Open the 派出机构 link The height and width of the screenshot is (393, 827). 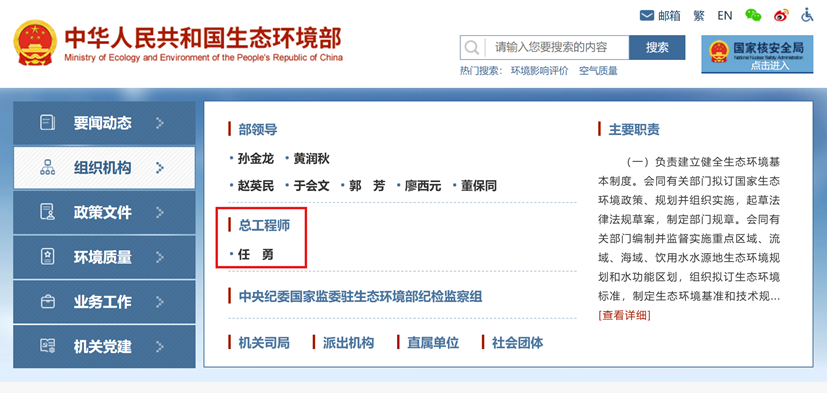click(348, 343)
